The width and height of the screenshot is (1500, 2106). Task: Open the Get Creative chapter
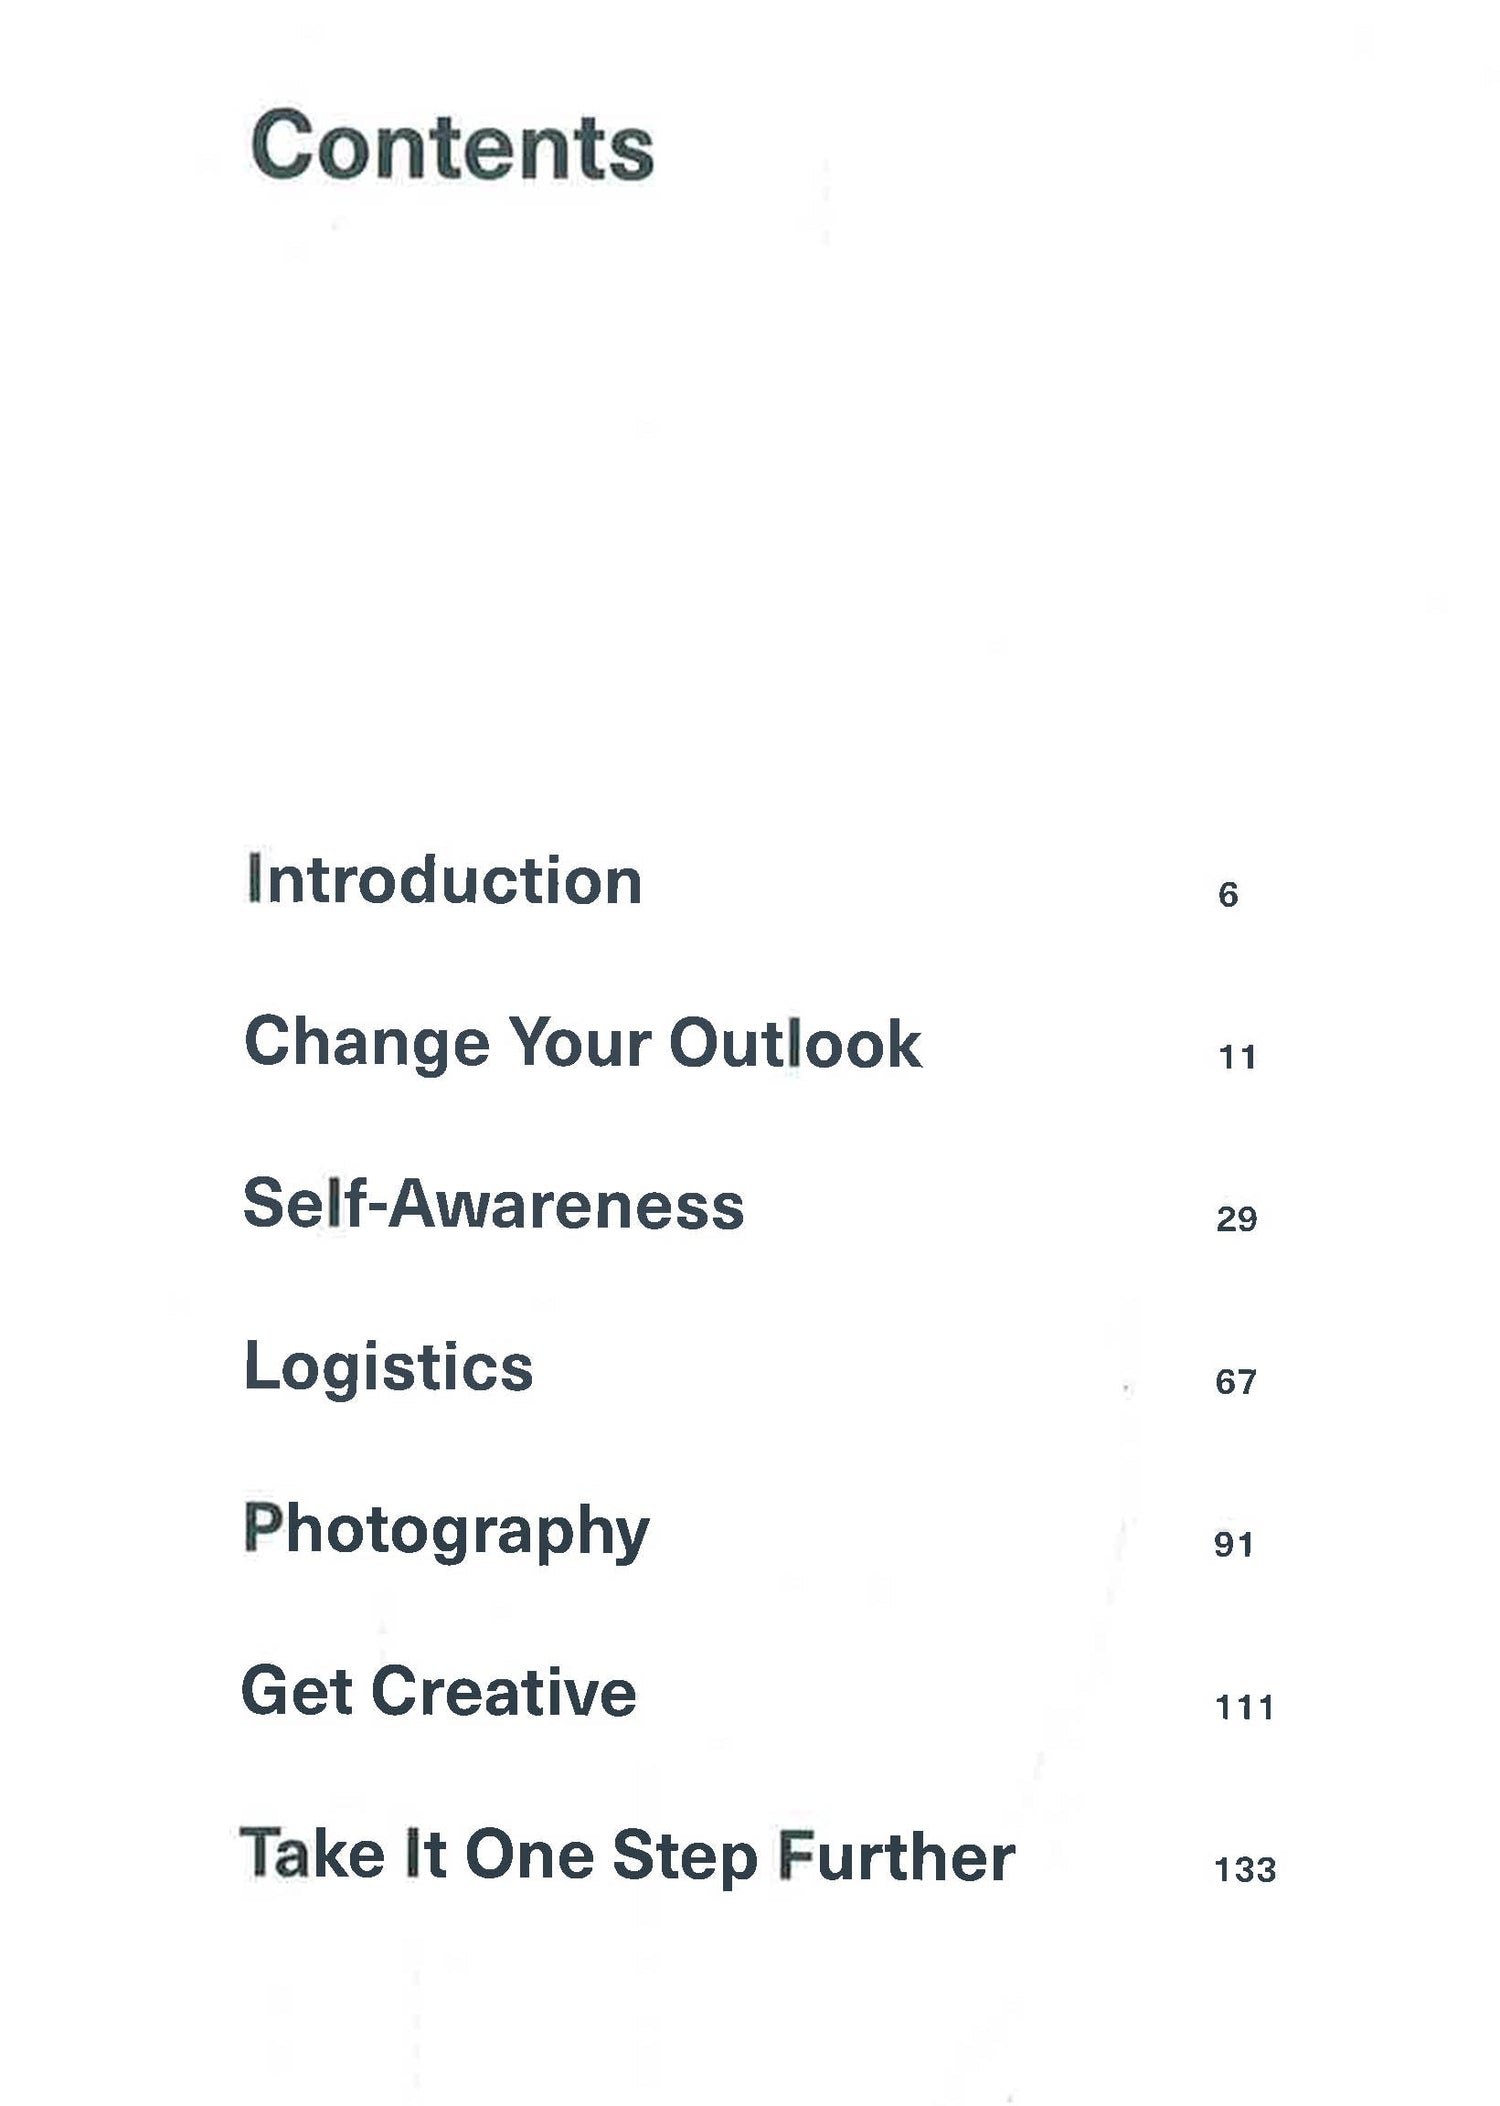[x=438, y=1692]
